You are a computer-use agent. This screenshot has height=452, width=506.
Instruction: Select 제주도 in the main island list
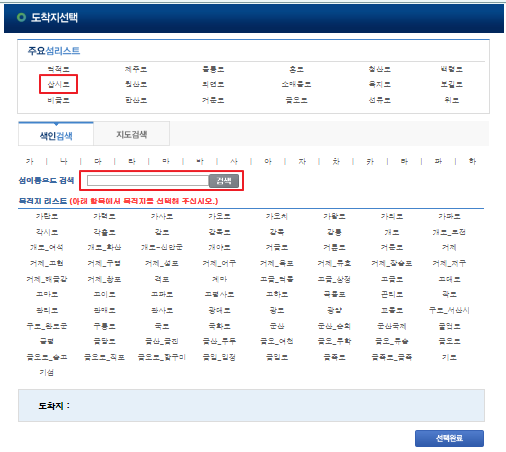[136, 69]
